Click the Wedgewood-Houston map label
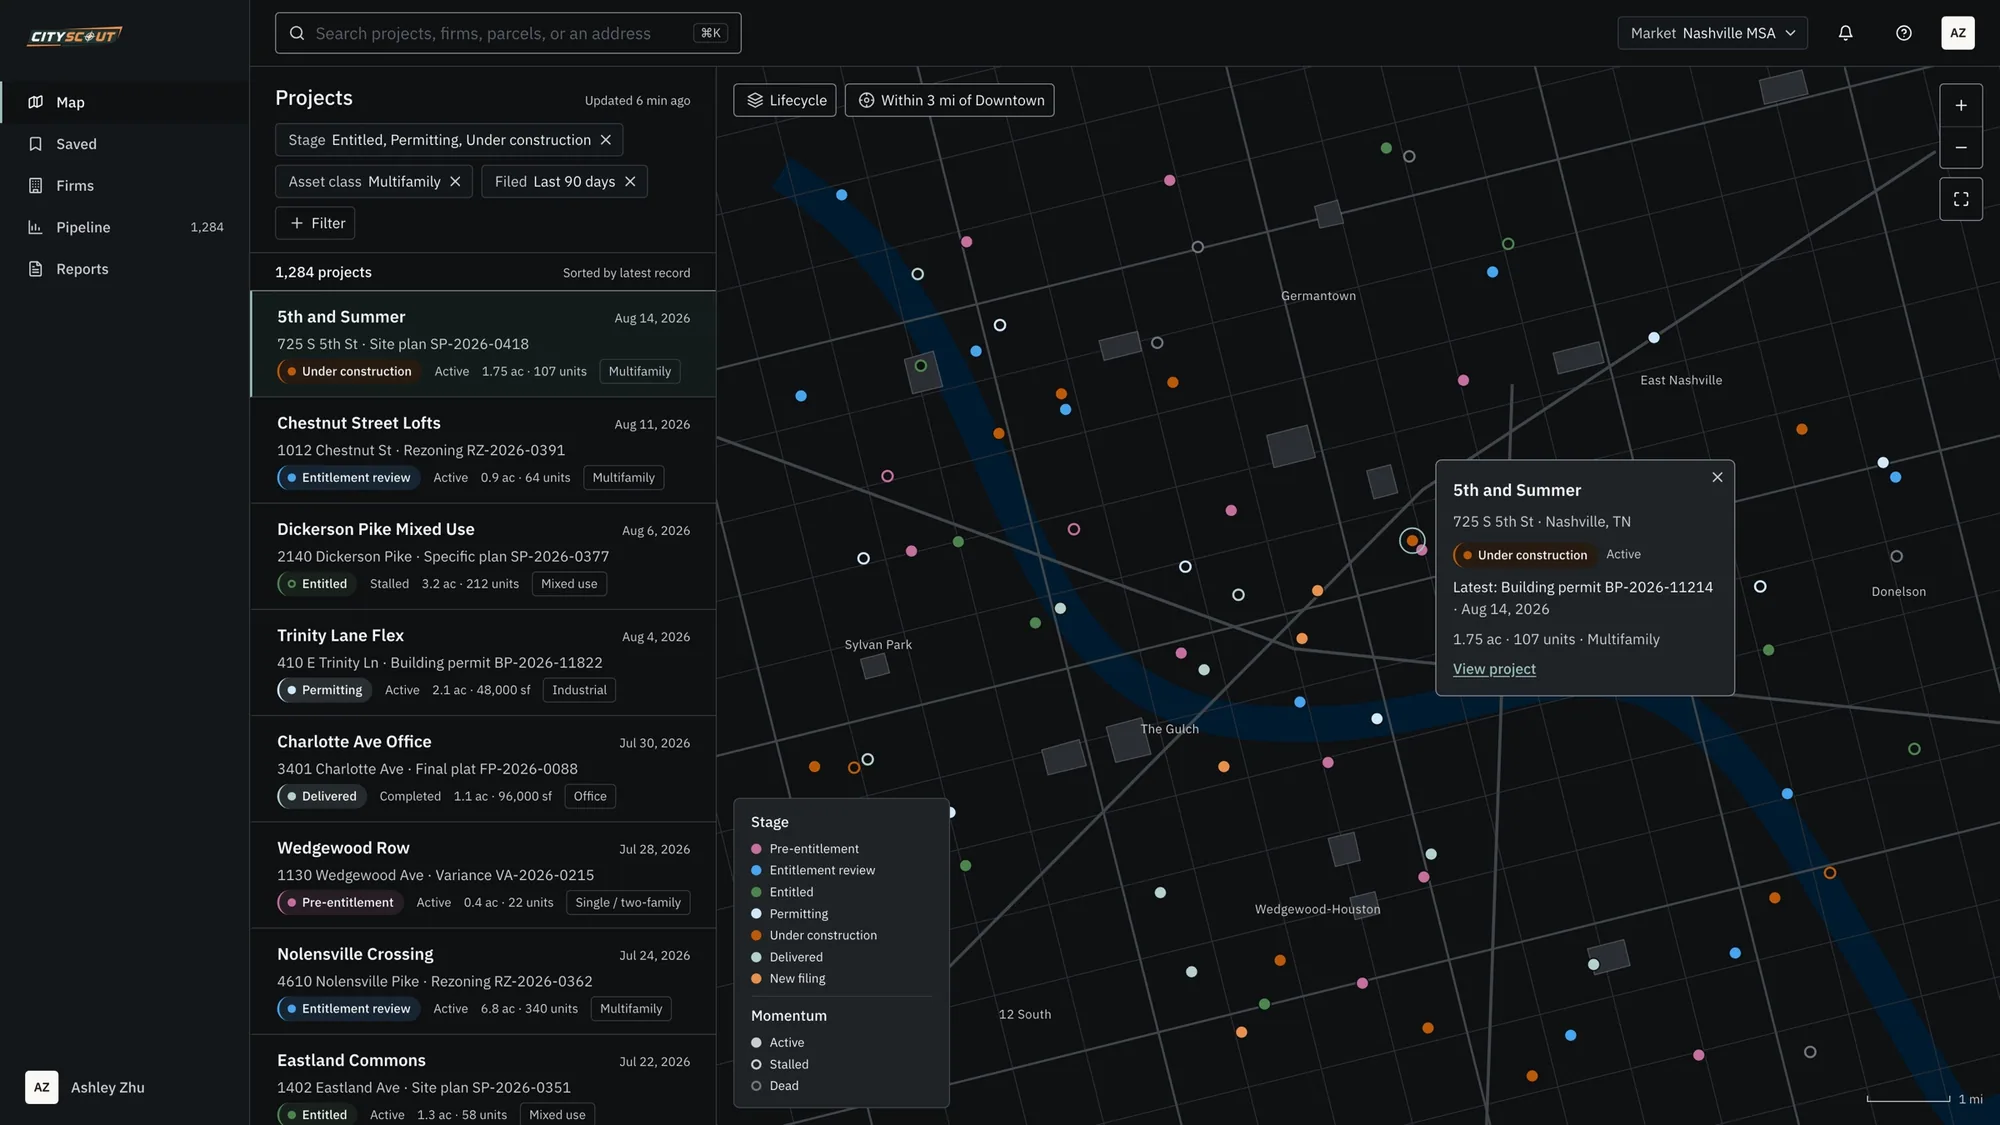The image size is (2000, 1125). 1317,909
